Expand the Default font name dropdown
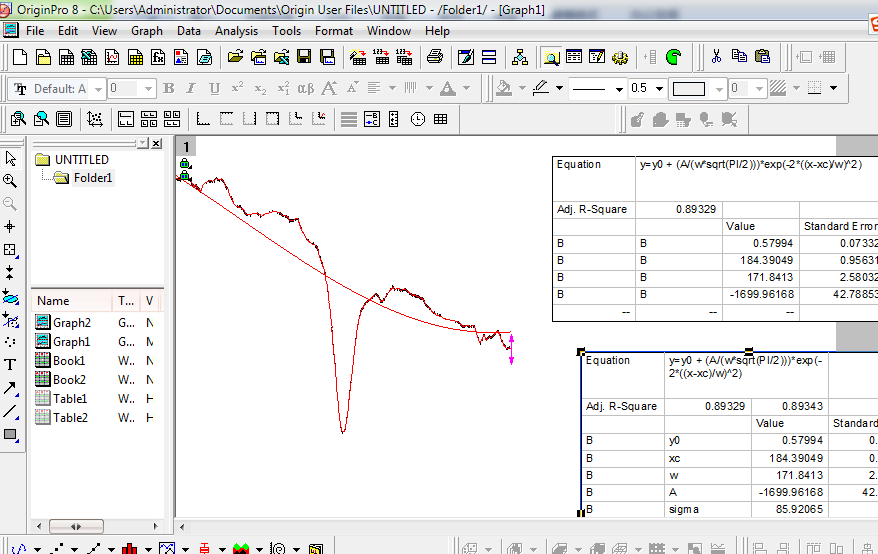 click(x=97, y=89)
